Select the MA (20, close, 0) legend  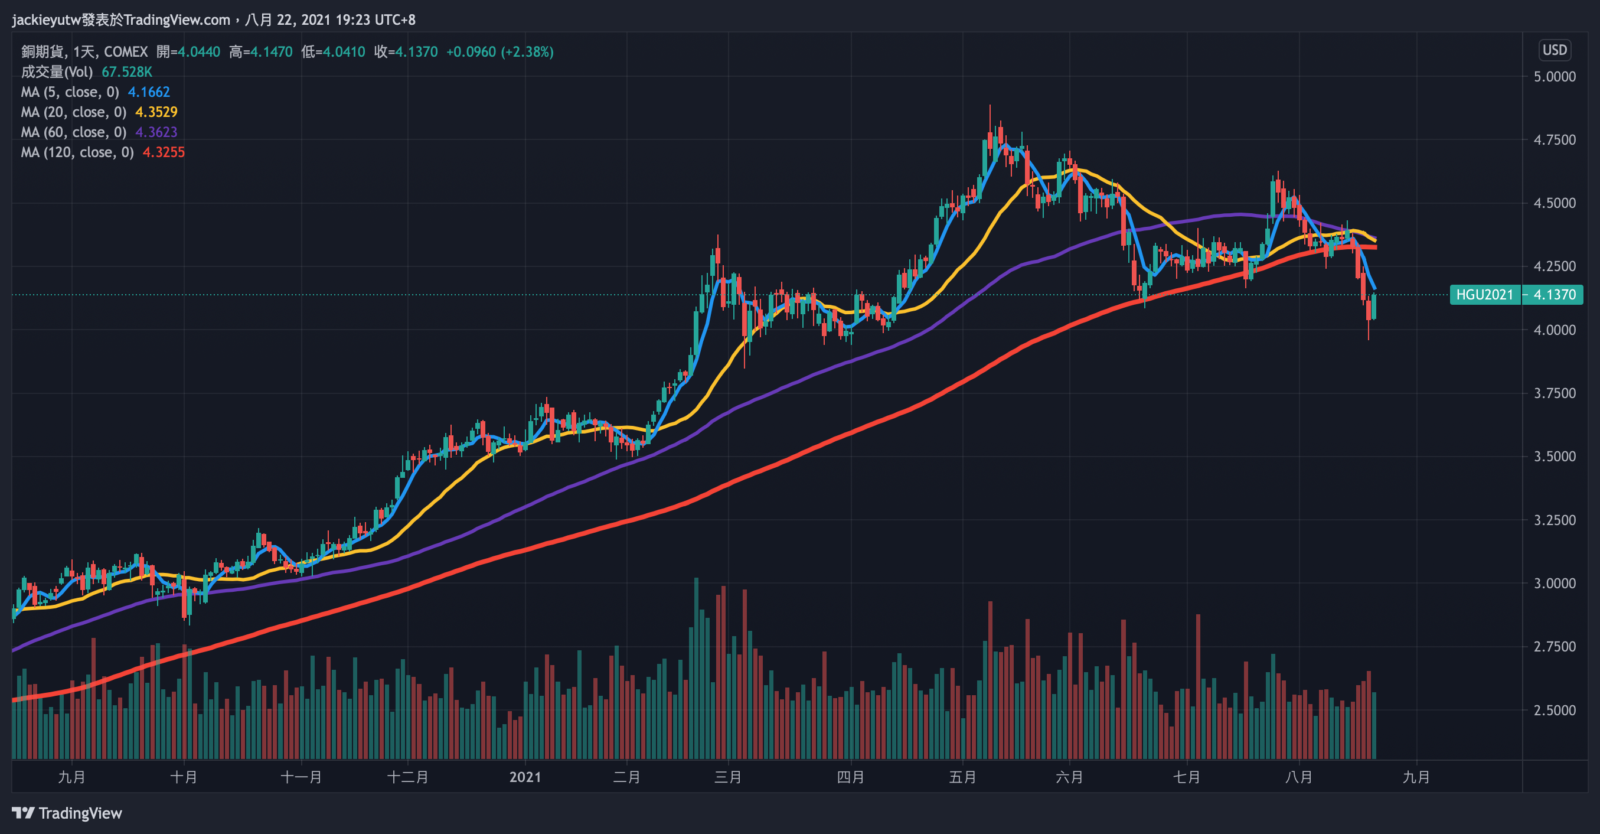point(74,112)
